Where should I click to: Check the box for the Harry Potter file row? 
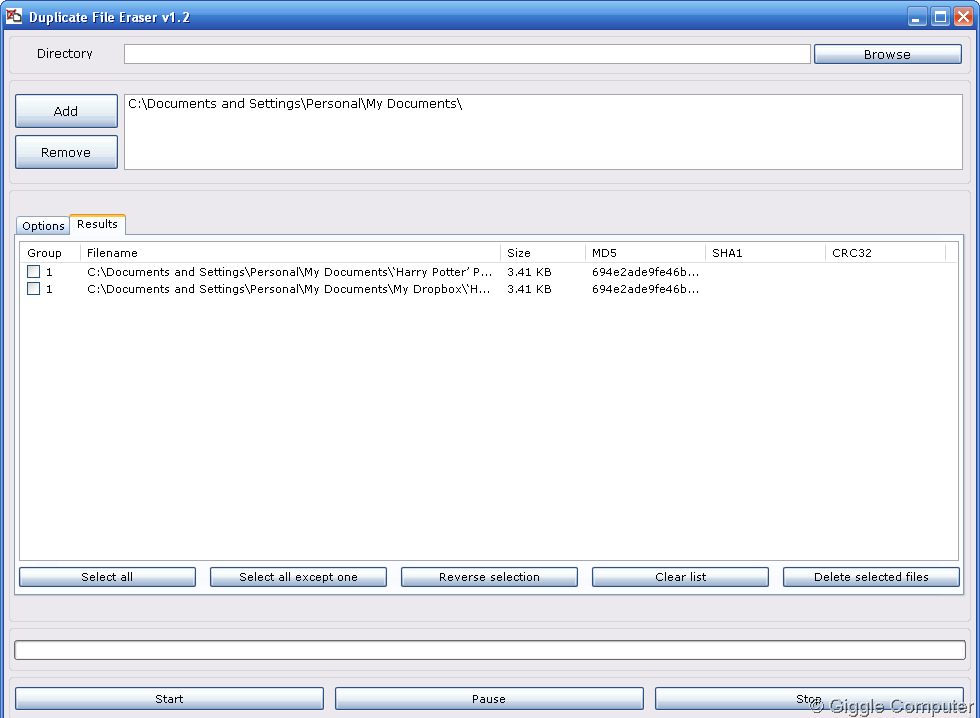coord(34,272)
